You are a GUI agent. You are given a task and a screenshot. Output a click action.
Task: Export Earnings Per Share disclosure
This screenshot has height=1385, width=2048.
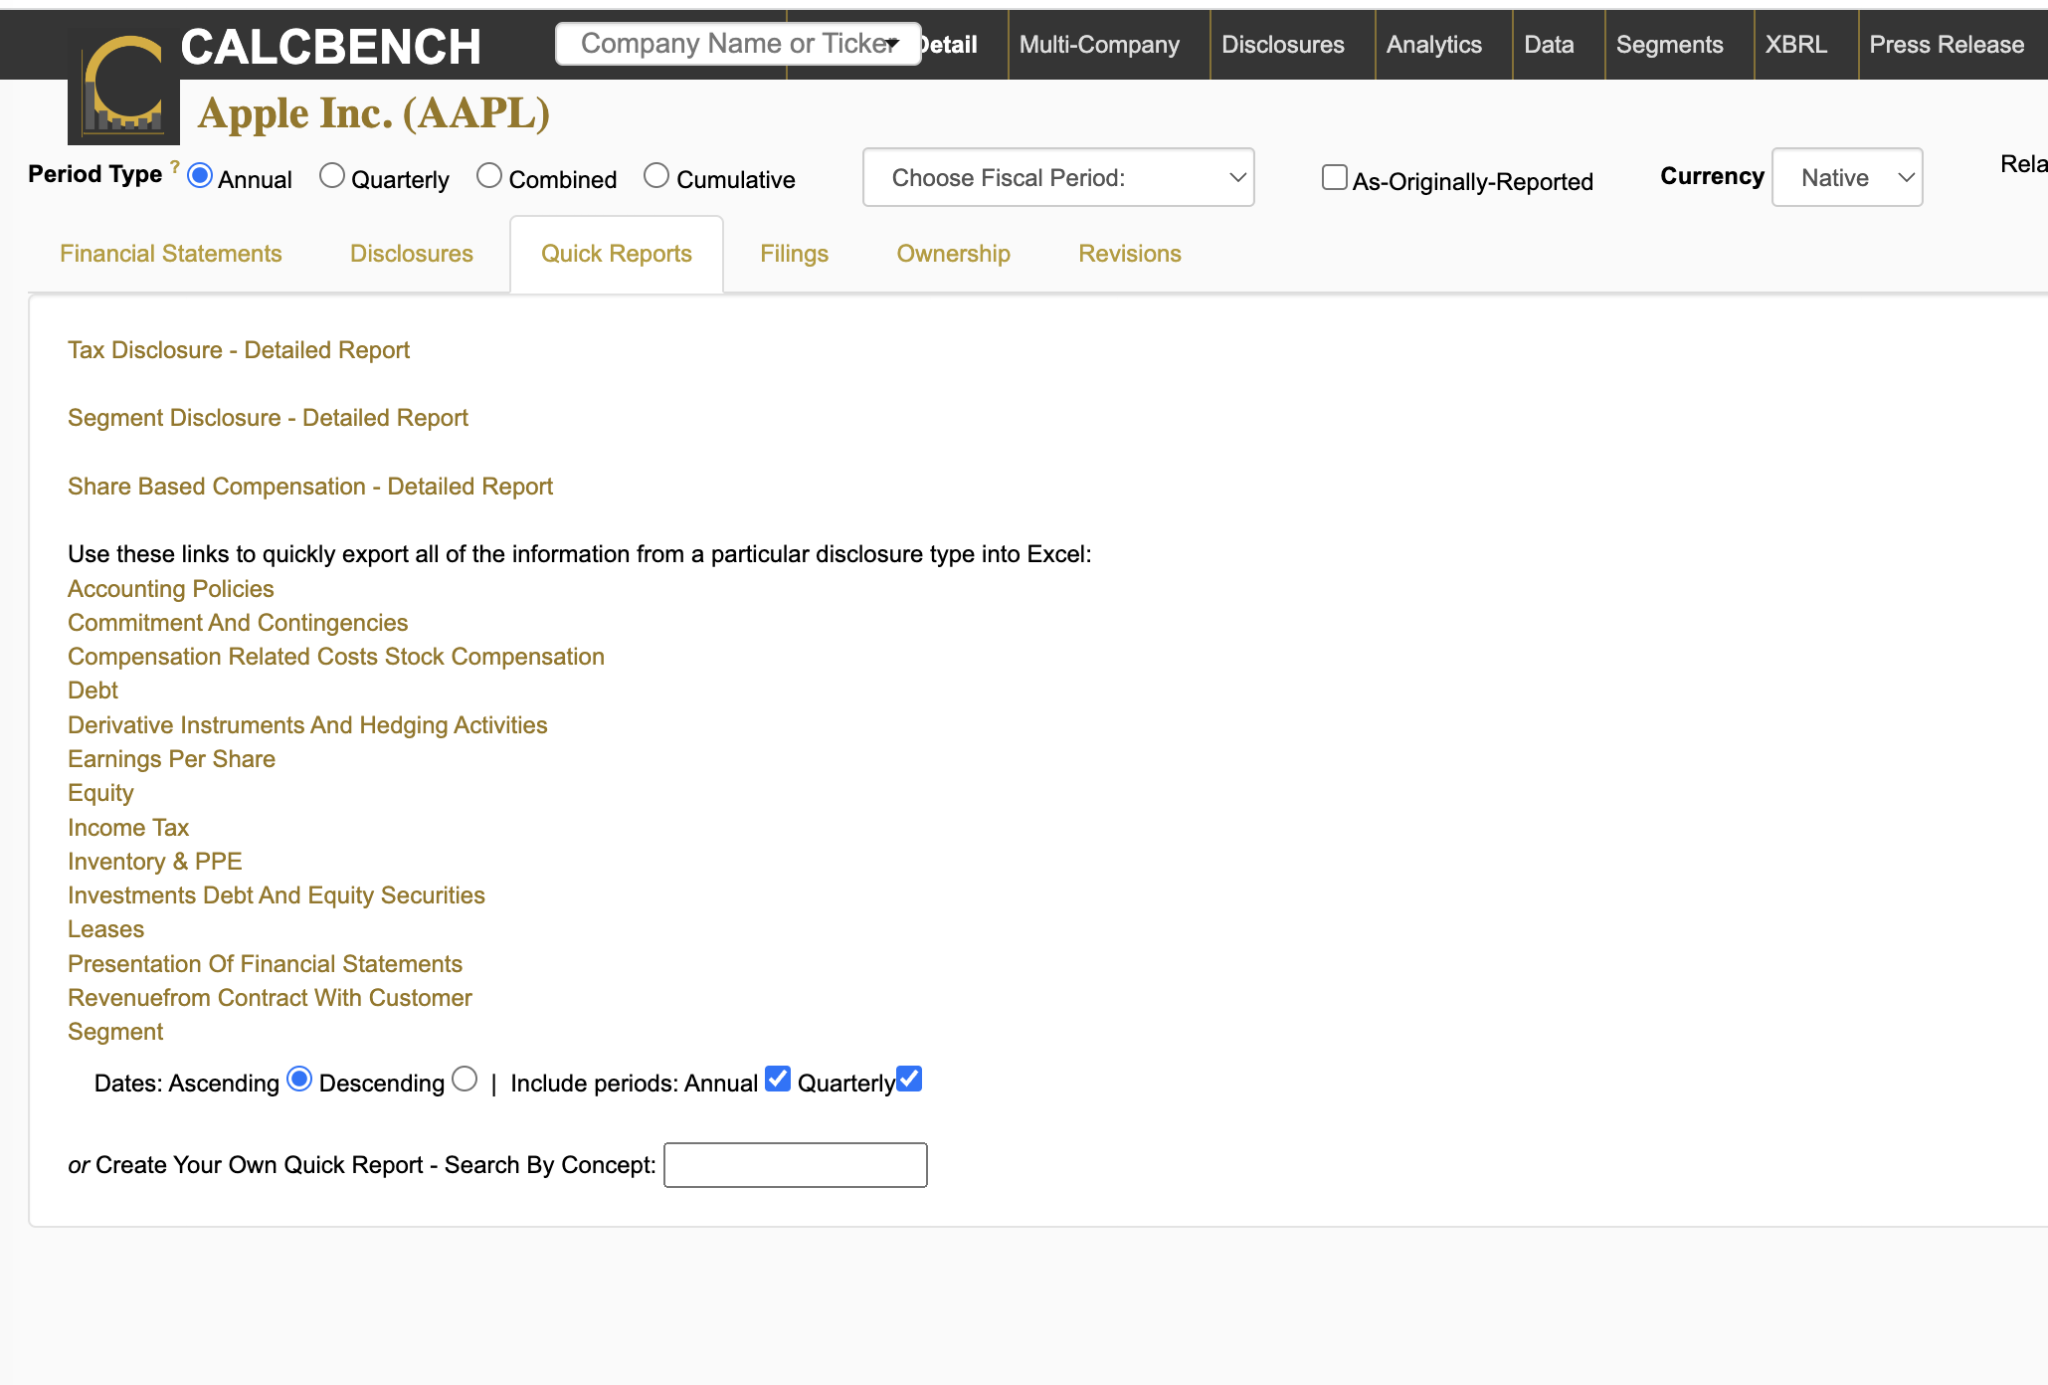(x=171, y=759)
